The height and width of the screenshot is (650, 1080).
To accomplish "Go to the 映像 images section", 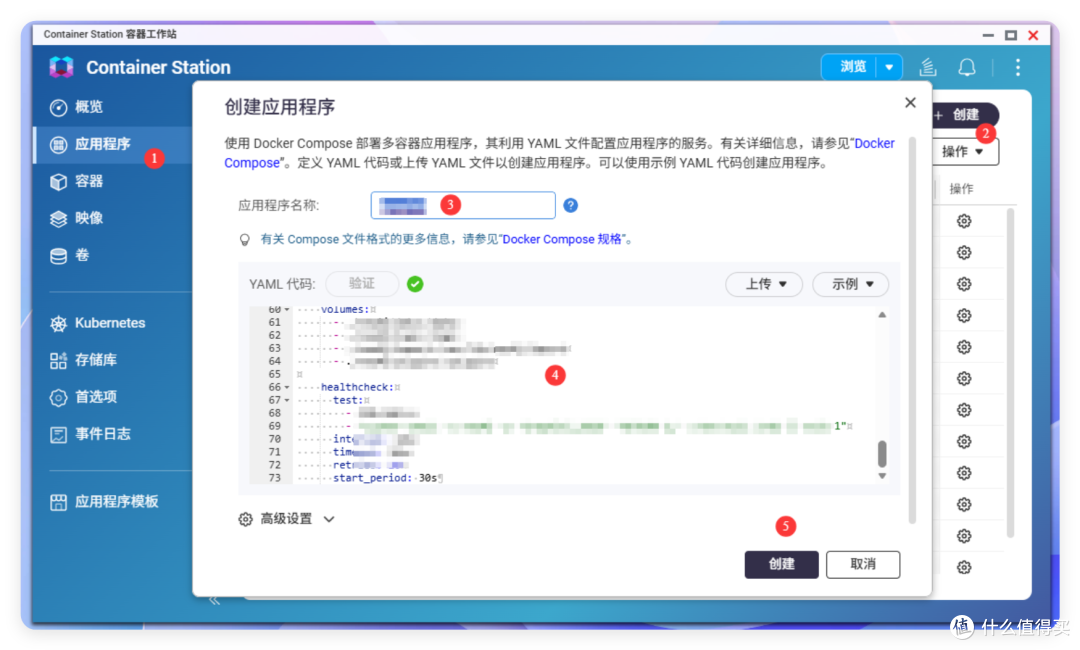I will (76, 218).
